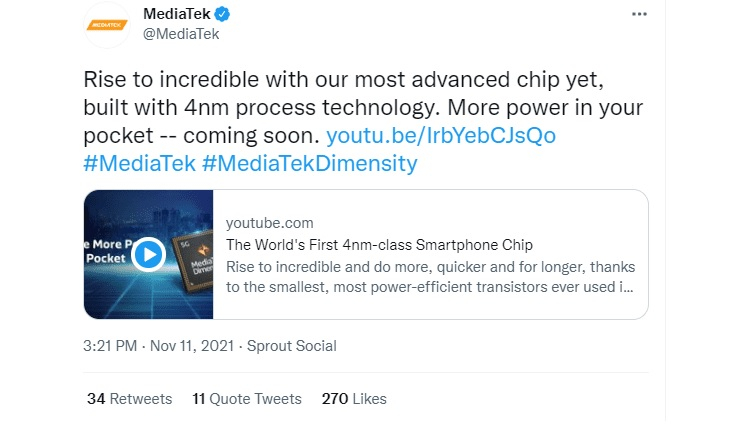Click the Sprout Social source label
750x426 pixels.
click(x=290, y=346)
